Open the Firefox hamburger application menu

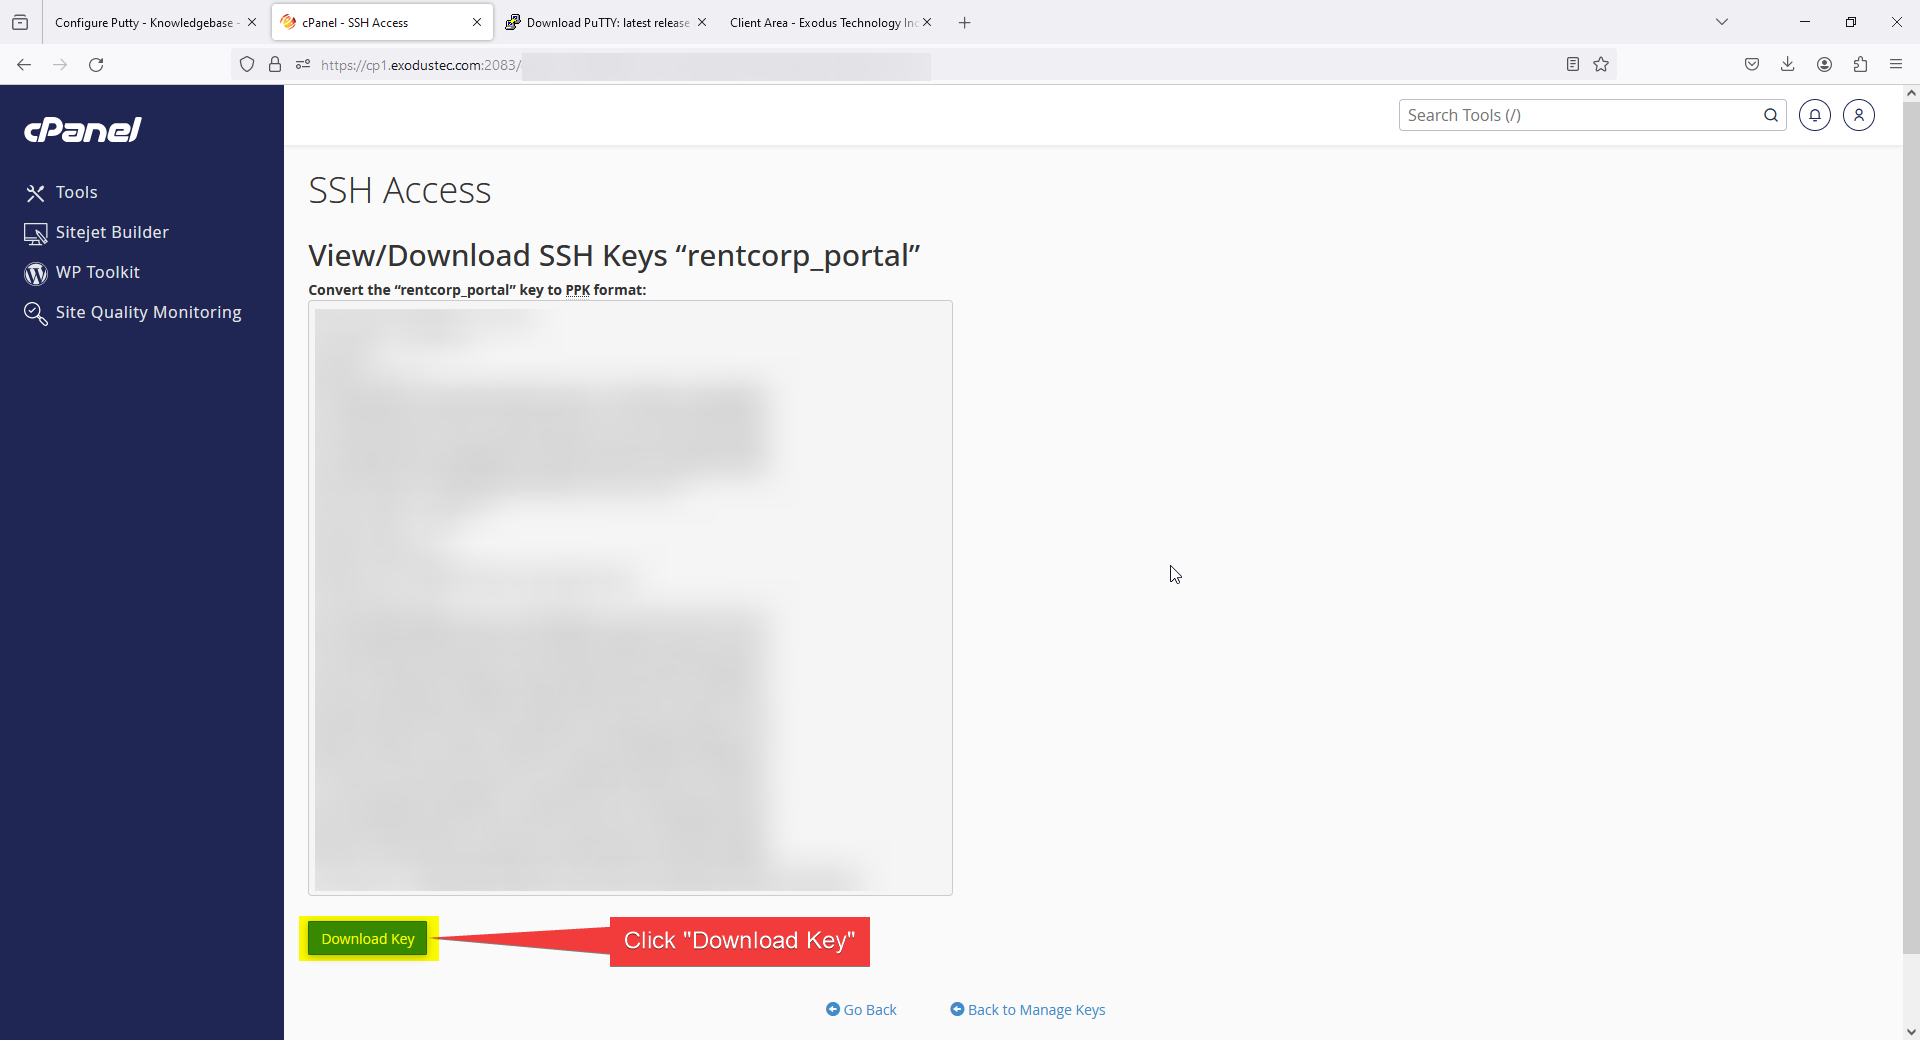[1895, 65]
